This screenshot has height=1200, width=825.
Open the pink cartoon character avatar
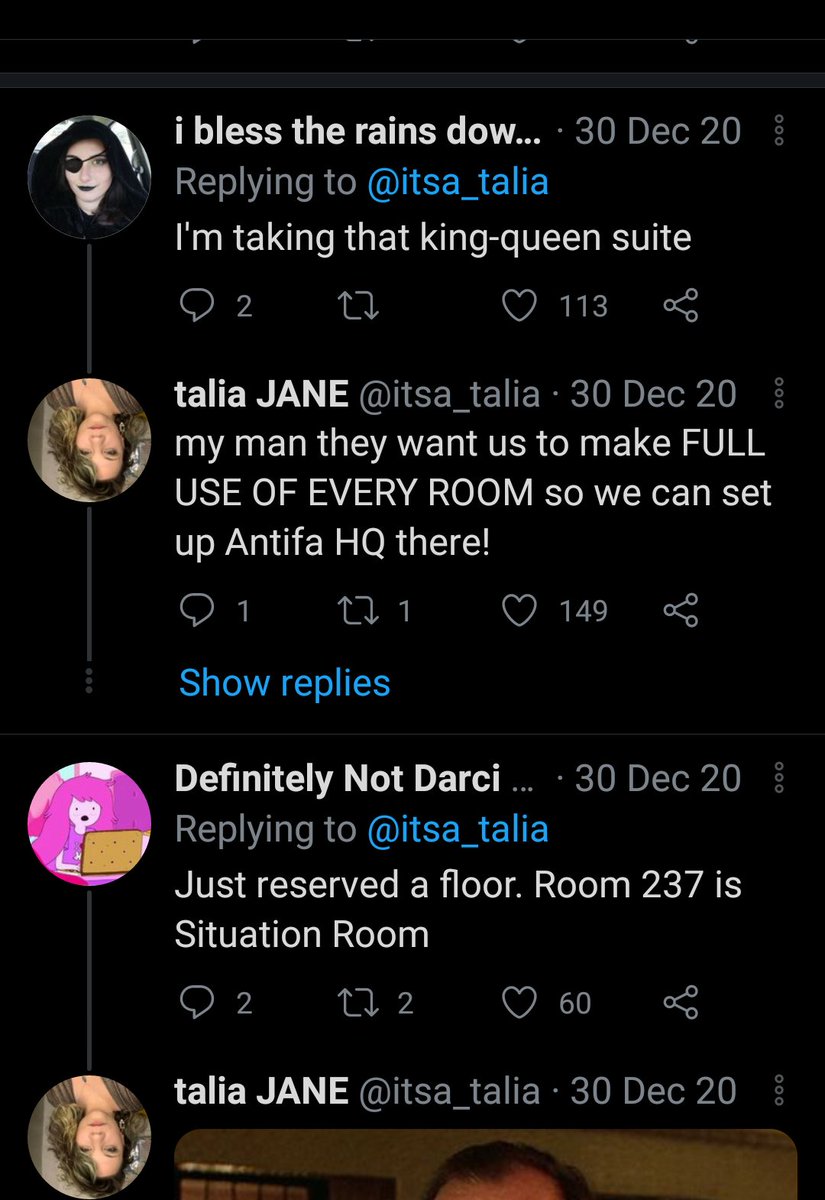coord(90,823)
